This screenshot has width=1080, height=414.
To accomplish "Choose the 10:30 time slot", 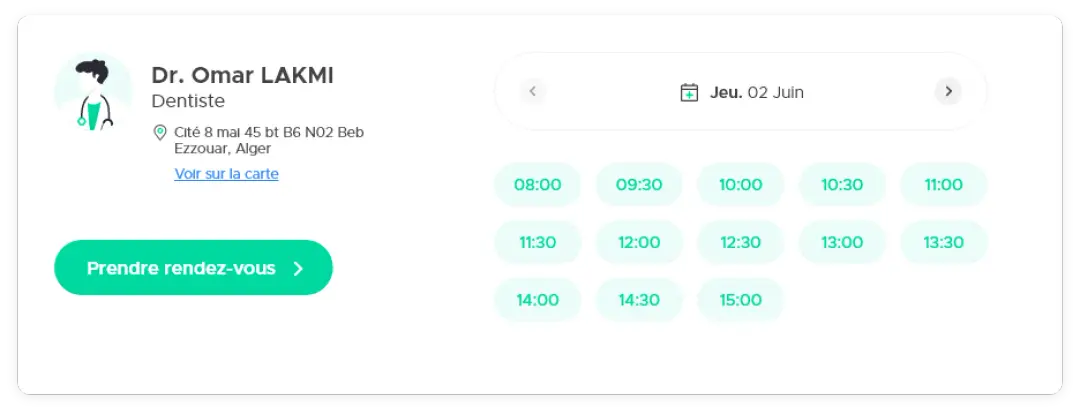I will click(842, 185).
